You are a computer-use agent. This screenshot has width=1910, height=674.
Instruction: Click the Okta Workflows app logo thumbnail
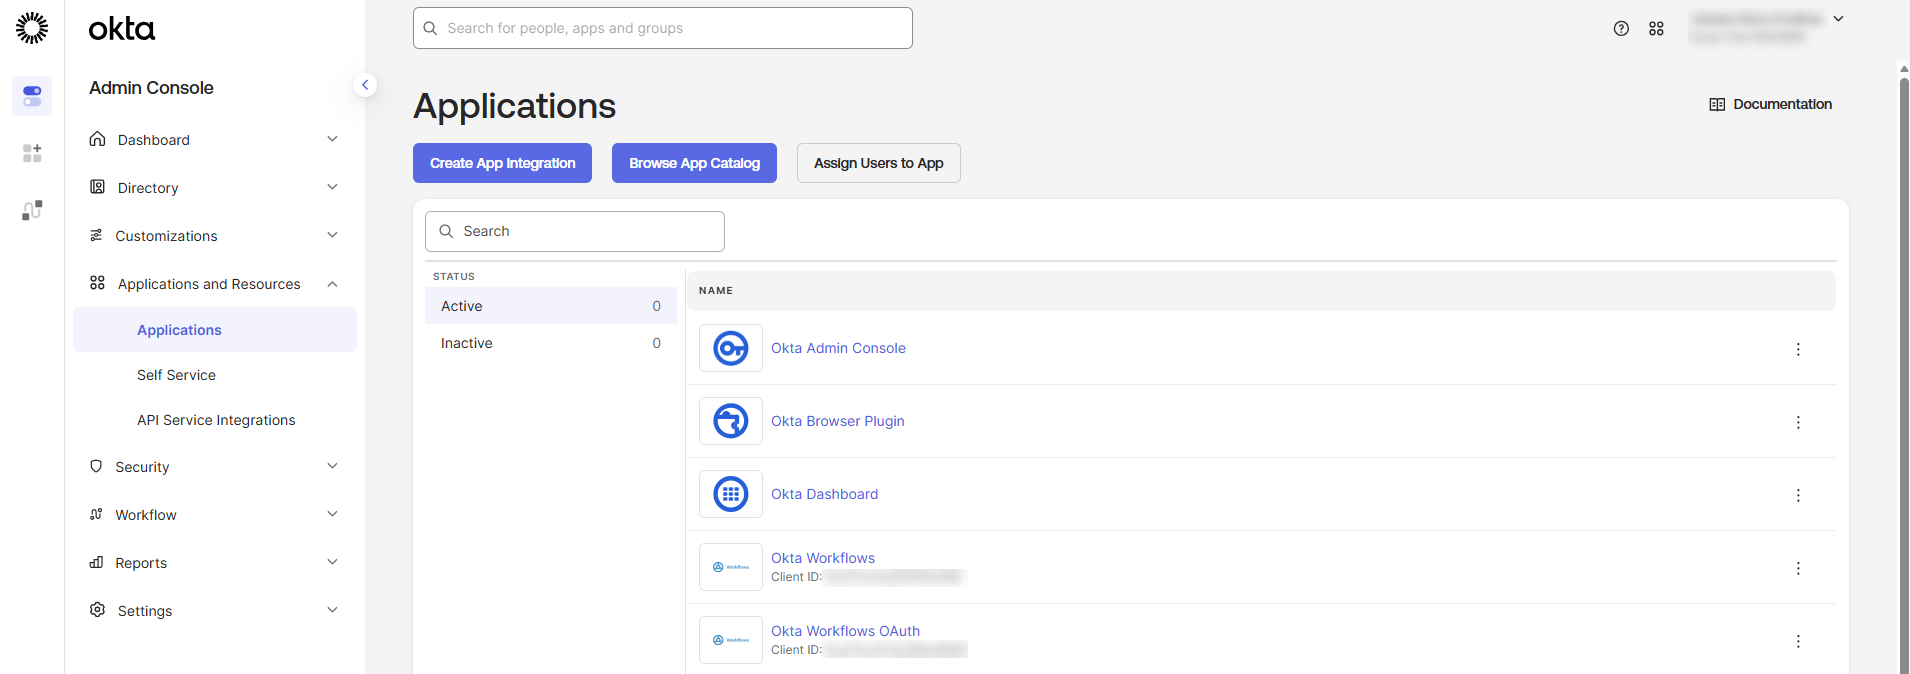coord(731,567)
